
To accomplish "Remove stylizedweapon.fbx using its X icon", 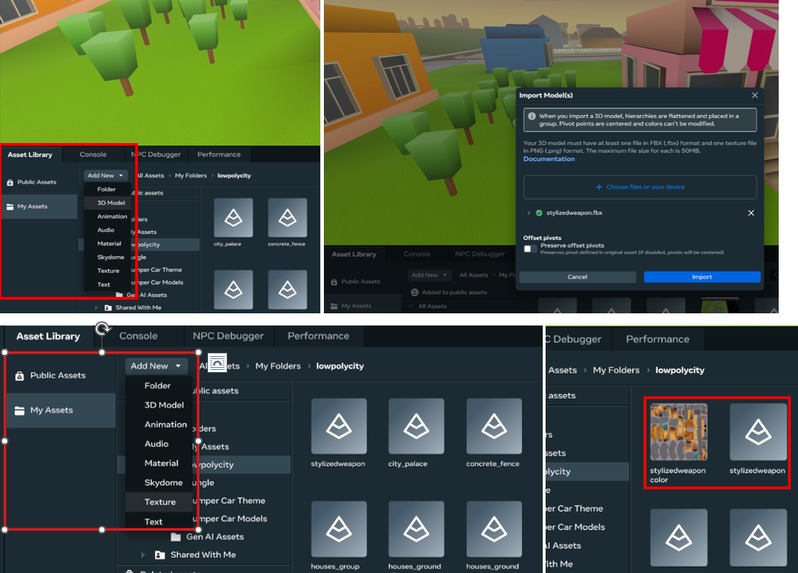I will [751, 213].
